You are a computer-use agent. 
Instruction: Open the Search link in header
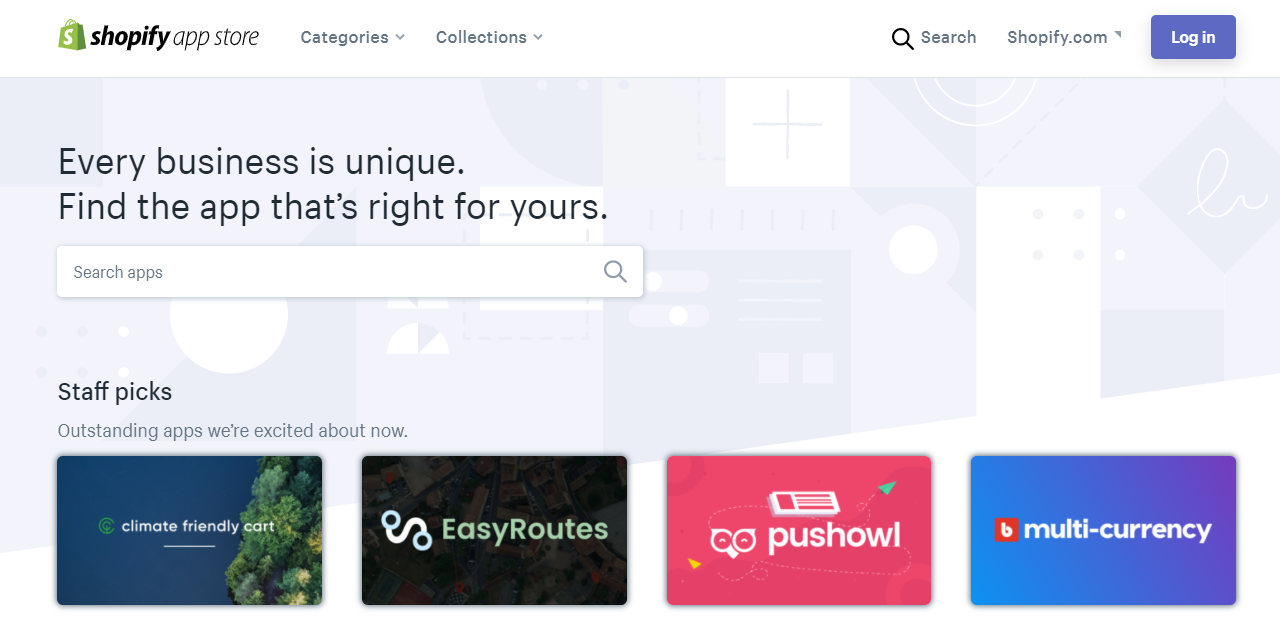point(934,38)
